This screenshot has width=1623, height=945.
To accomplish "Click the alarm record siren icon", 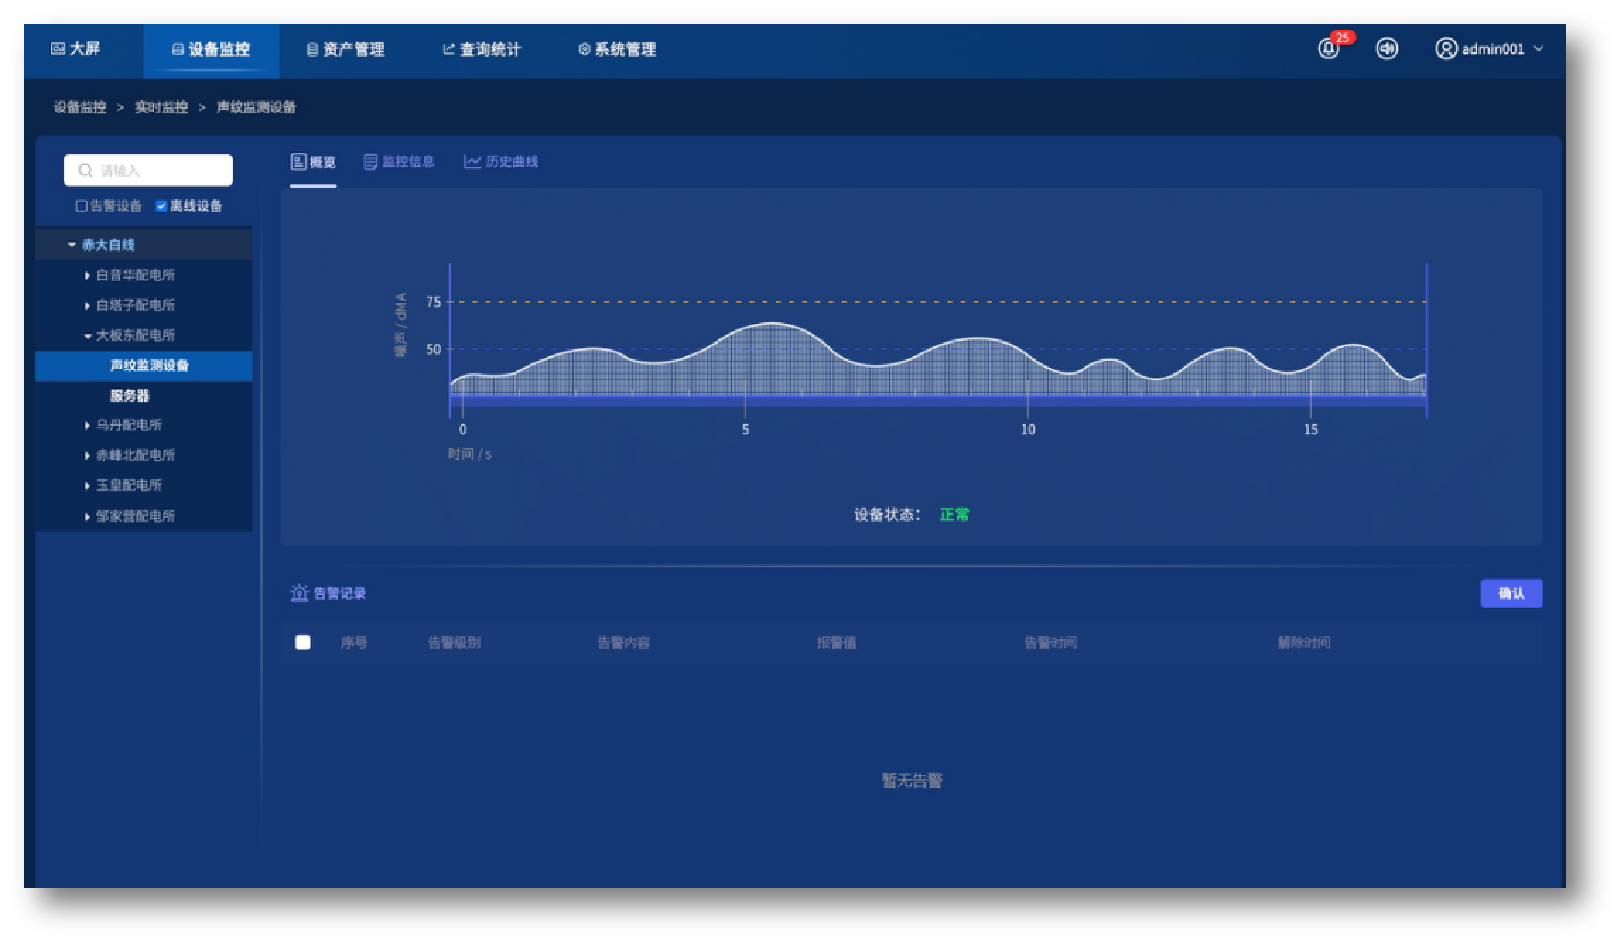I will coord(299,593).
